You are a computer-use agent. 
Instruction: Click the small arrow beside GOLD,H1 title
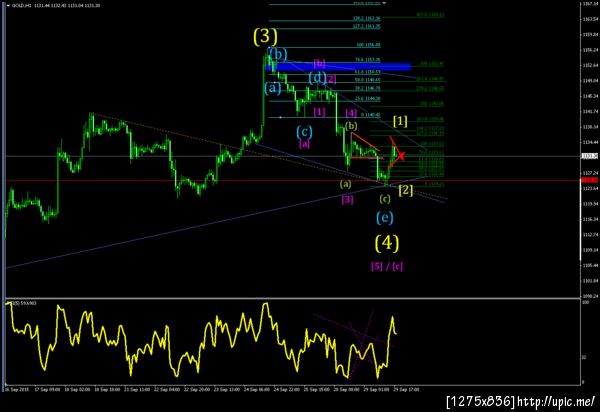[8, 6]
